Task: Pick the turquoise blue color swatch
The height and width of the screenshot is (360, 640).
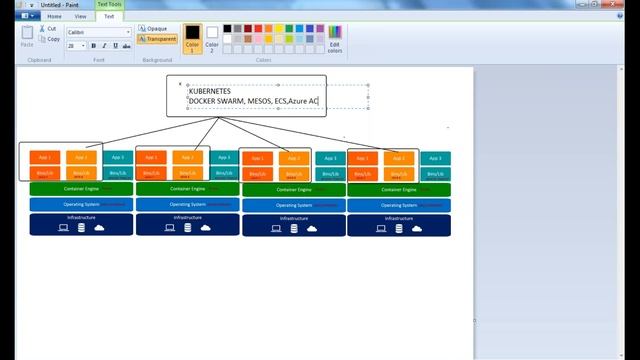Action: click(300, 28)
